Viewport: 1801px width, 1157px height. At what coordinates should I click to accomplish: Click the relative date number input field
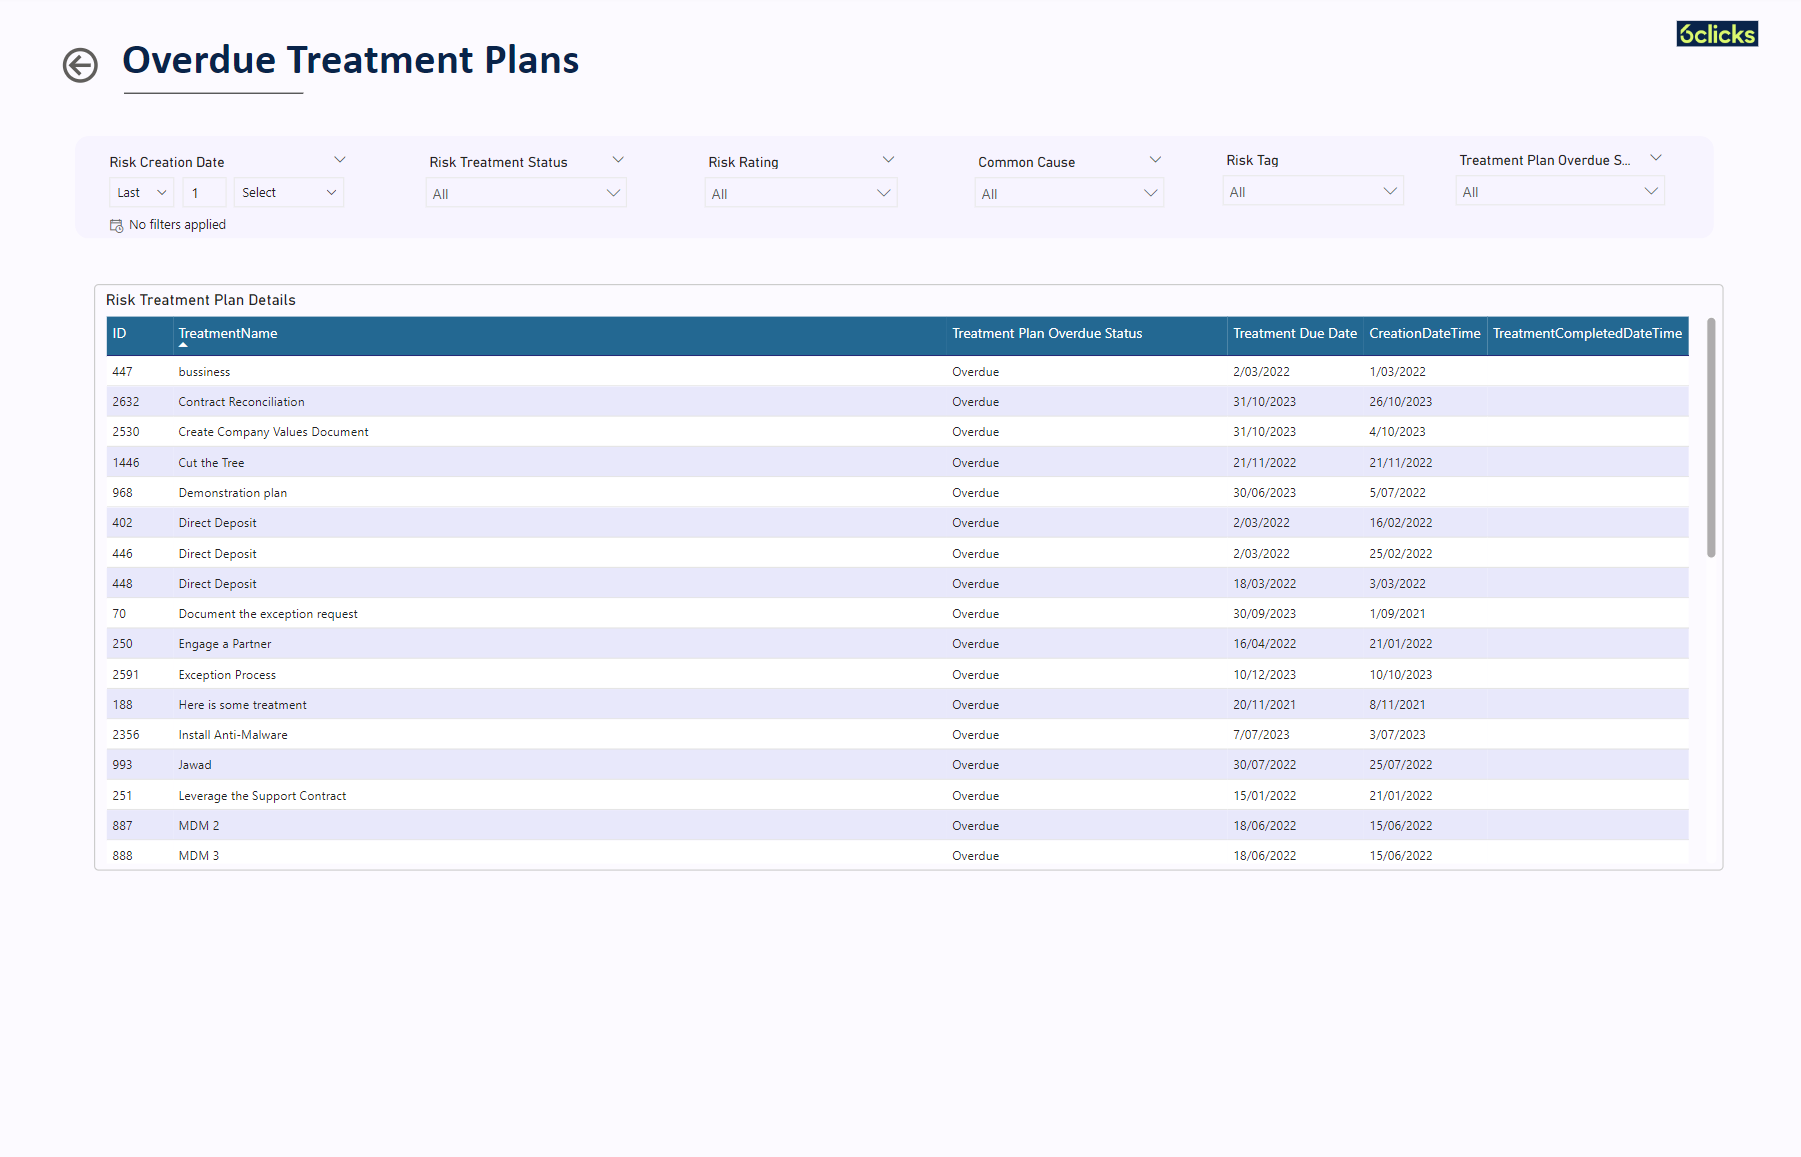[204, 193]
